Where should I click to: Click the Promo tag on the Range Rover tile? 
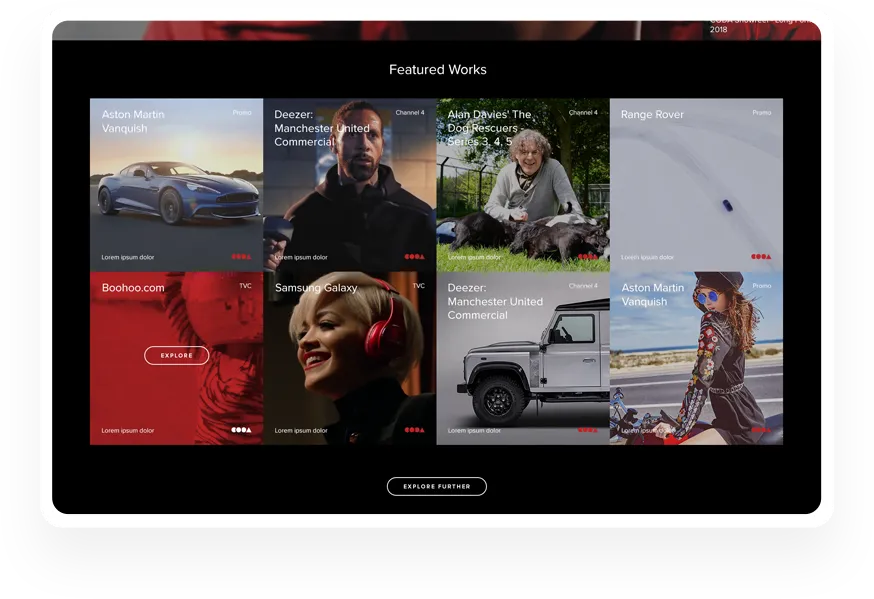tap(761, 113)
